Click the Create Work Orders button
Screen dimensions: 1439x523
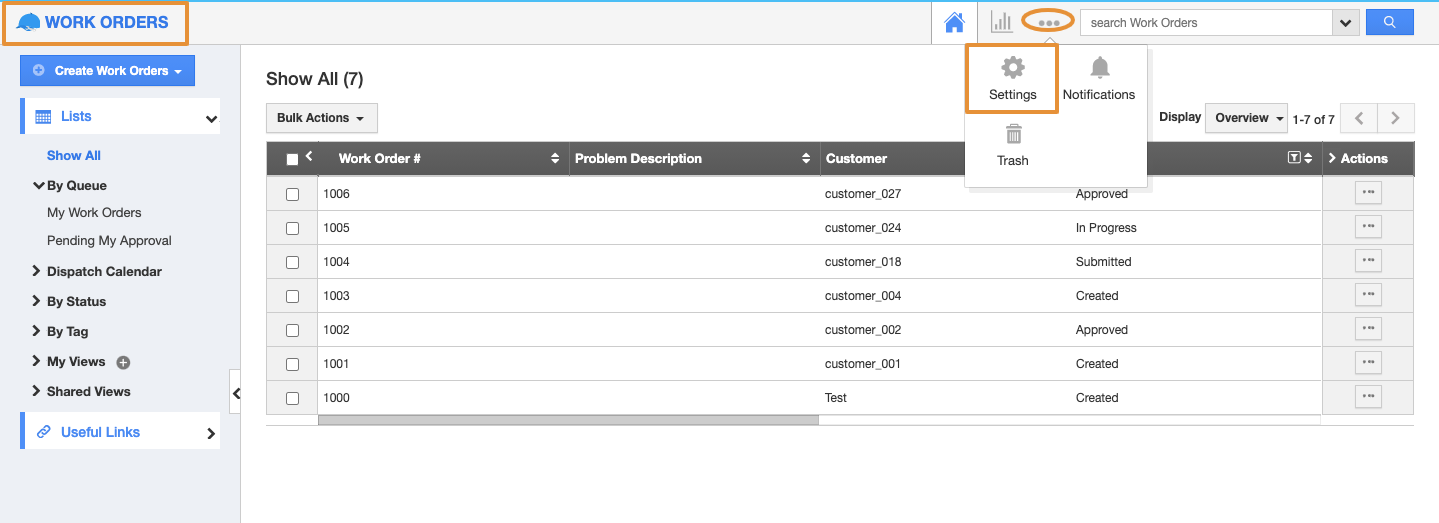pos(107,71)
